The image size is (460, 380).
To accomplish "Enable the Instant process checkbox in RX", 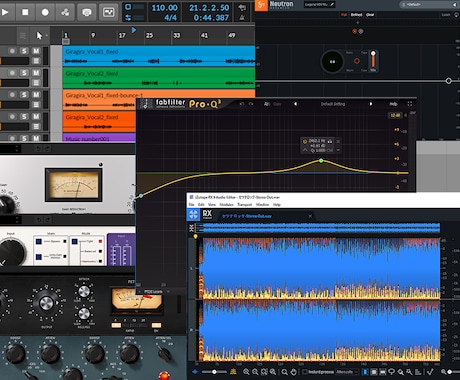I will [x=304, y=372].
